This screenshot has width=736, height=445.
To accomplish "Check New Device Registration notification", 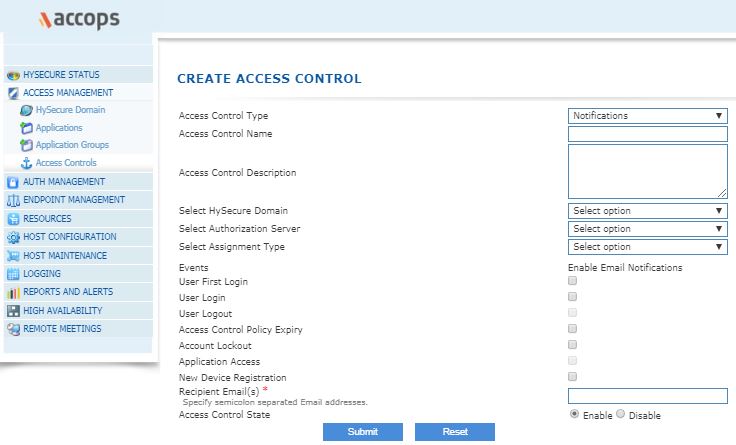I will tap(572, 376).
